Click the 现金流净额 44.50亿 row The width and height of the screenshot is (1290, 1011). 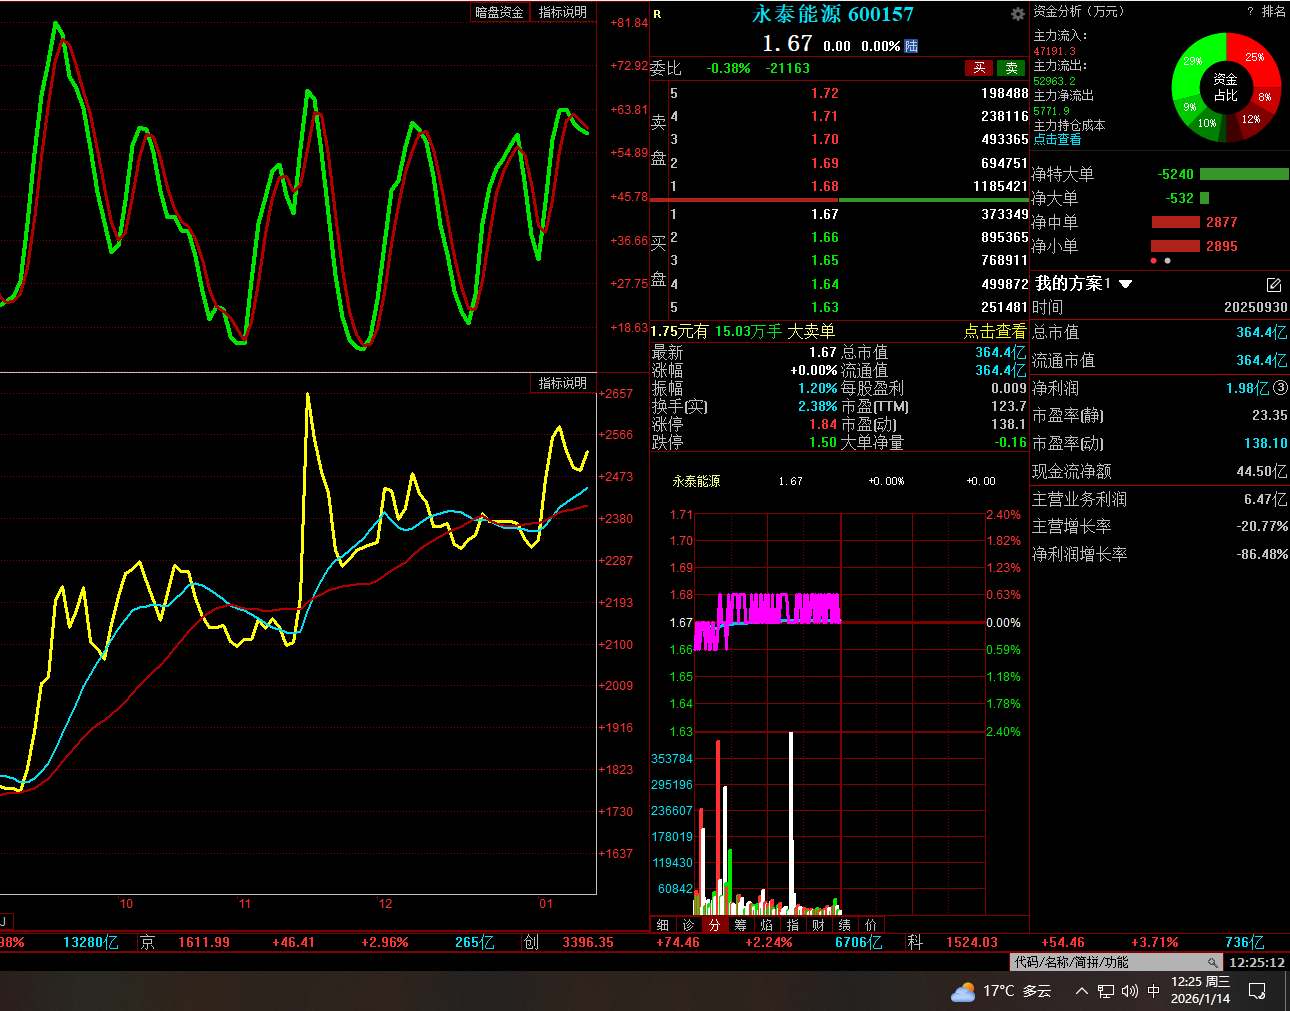pos(1160,471)
